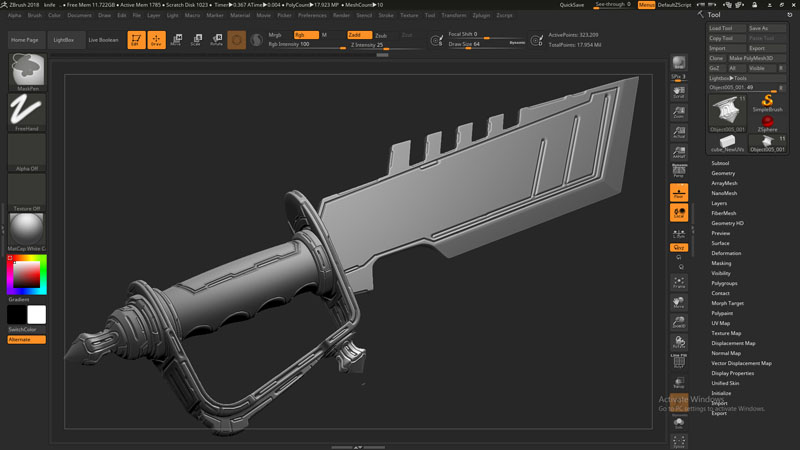
Task: Choose the Scale transform tool
Action: point(195,40)
